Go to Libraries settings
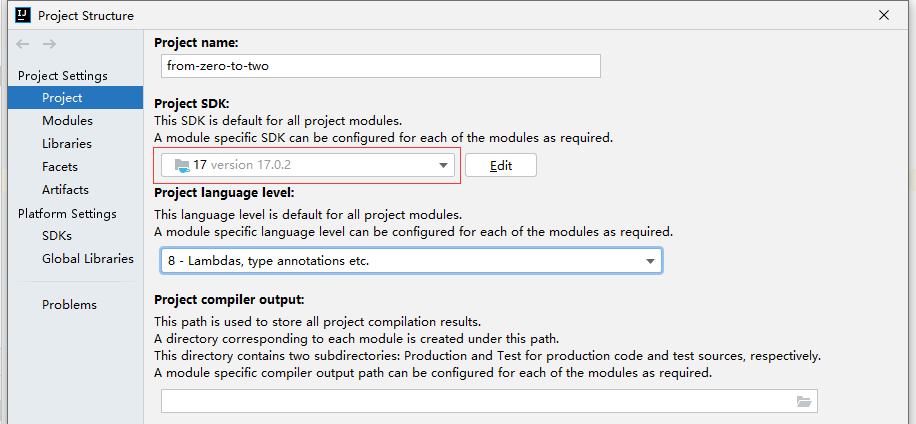Viewport: 916px width, 424px height. tap(67, 144)
